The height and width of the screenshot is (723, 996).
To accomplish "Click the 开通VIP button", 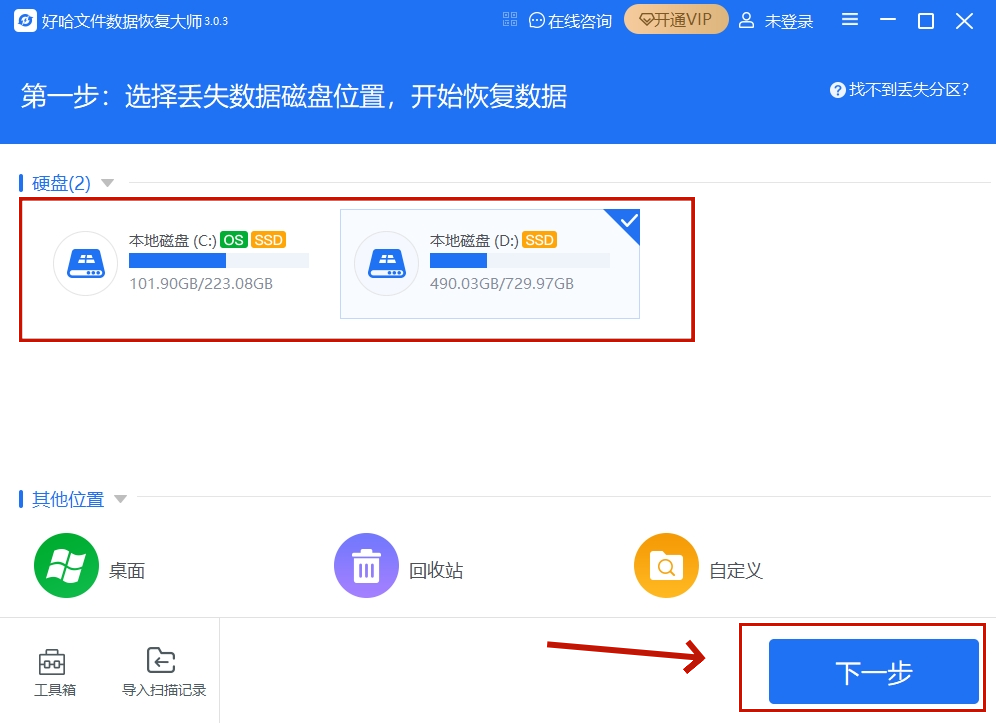I will (x=676, y=20).
